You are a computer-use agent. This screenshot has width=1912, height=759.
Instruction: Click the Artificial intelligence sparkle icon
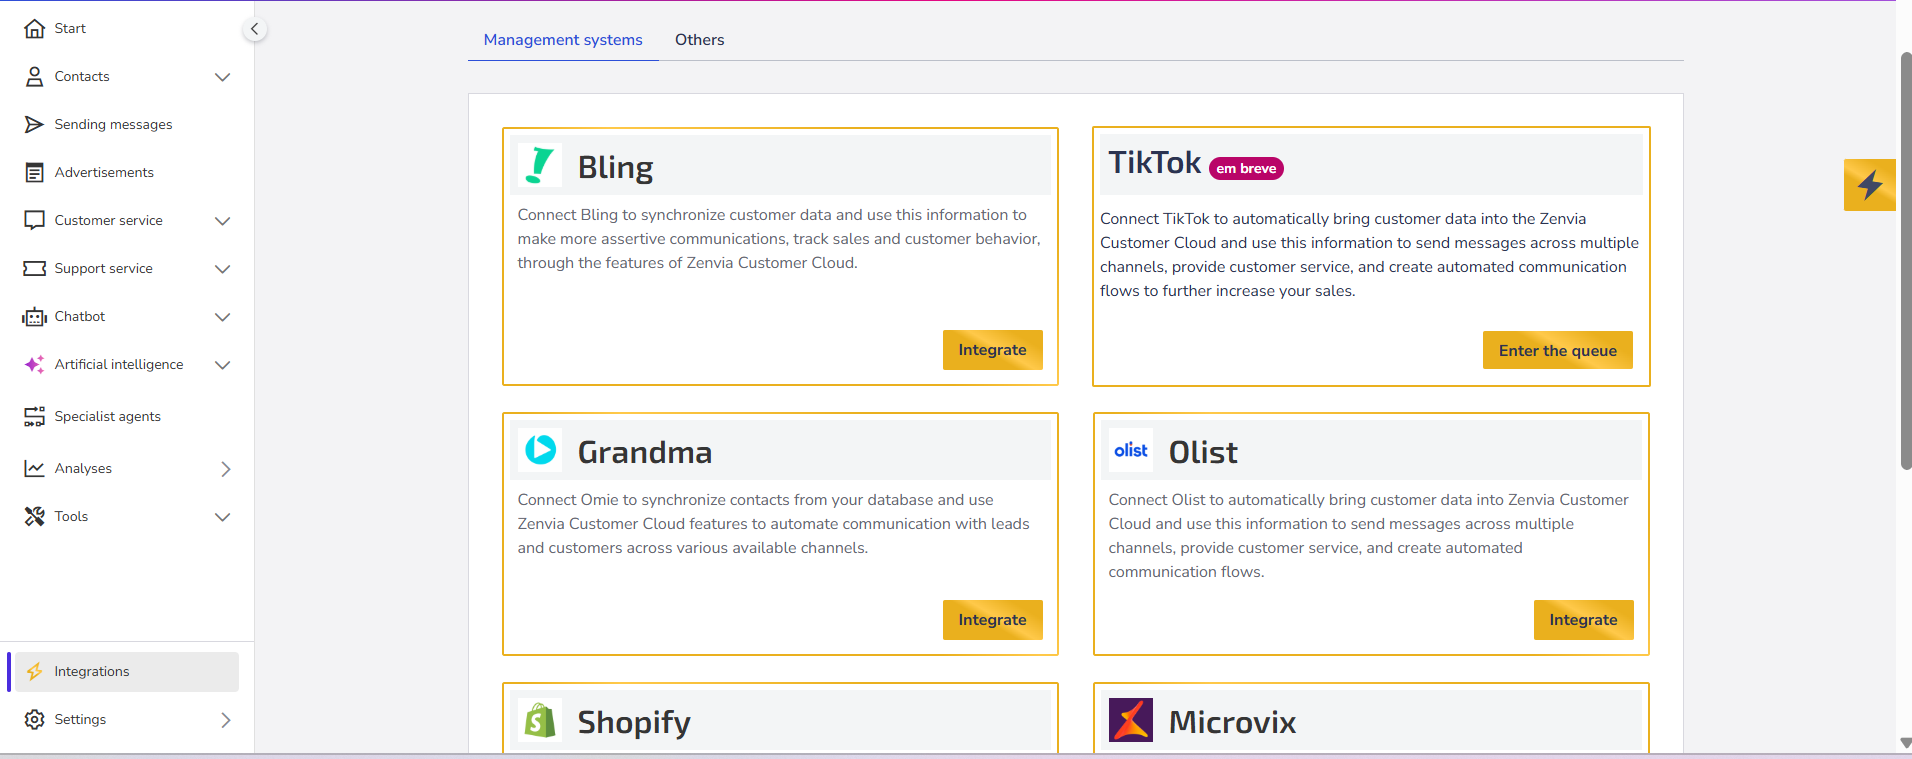click(x=35, y=364)
